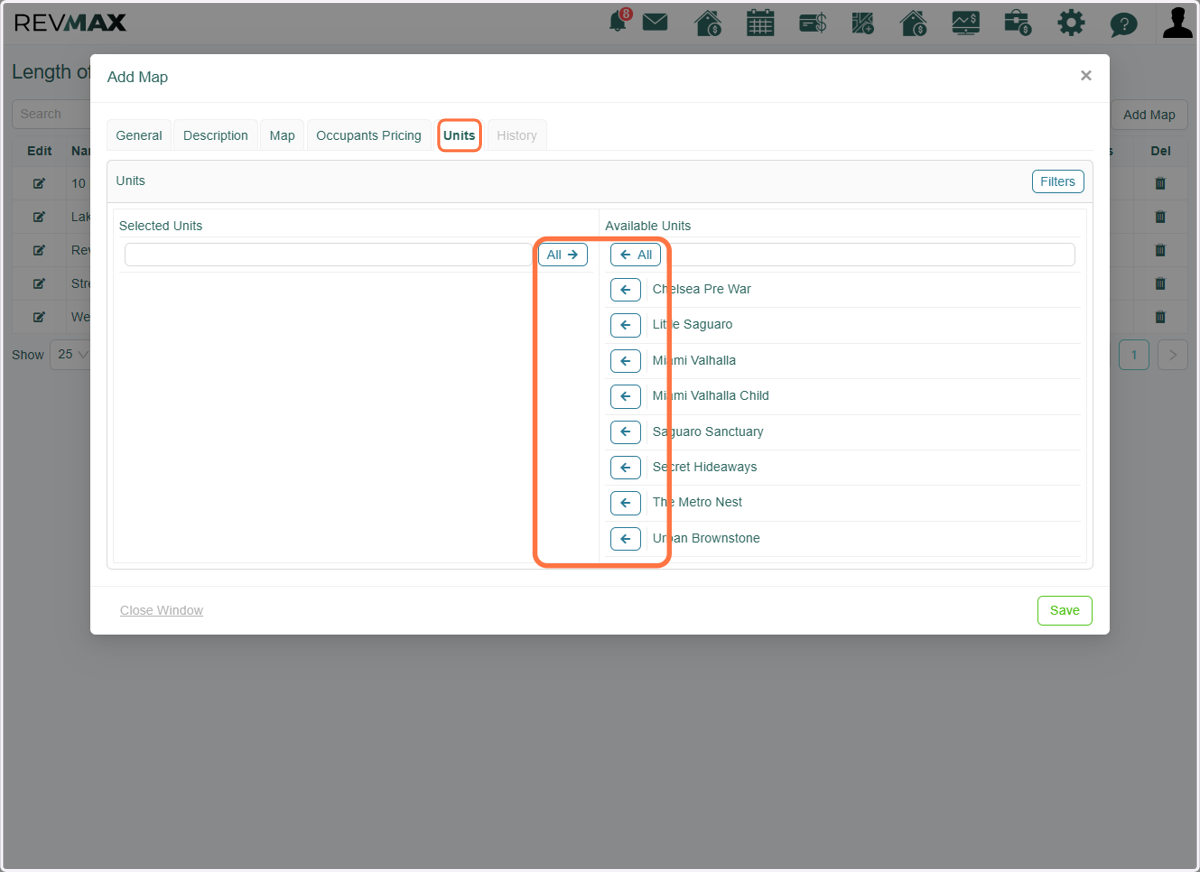Image resolution: width=1200 pixels, height=872 pixels.
Task: Click 'All →' to remove all selected units
Action: point(563,255)
